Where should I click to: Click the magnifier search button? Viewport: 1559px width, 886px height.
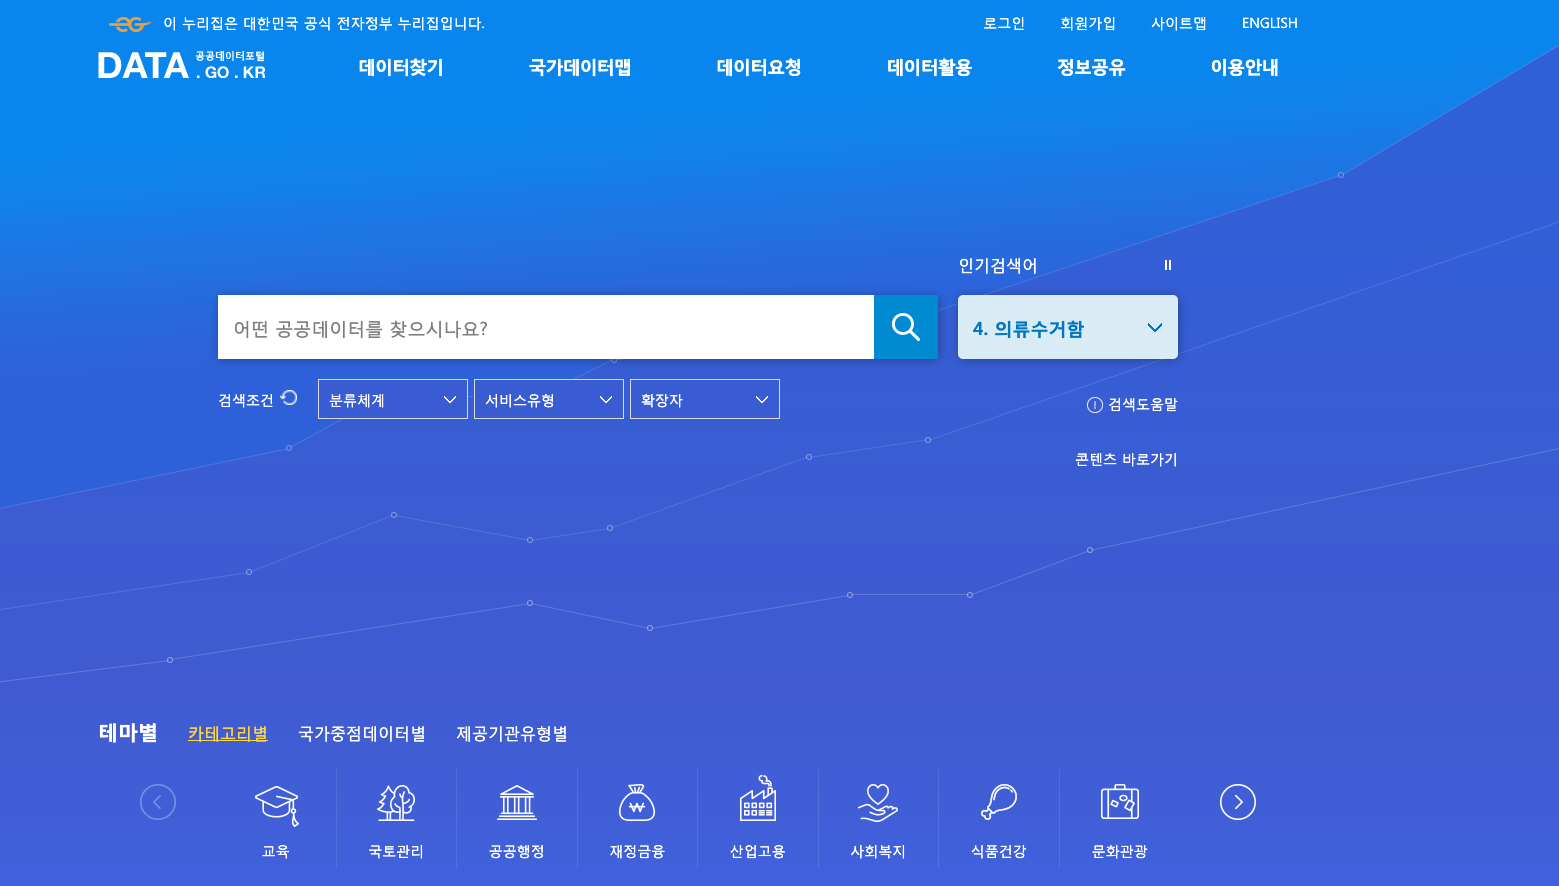click(906, 327)
